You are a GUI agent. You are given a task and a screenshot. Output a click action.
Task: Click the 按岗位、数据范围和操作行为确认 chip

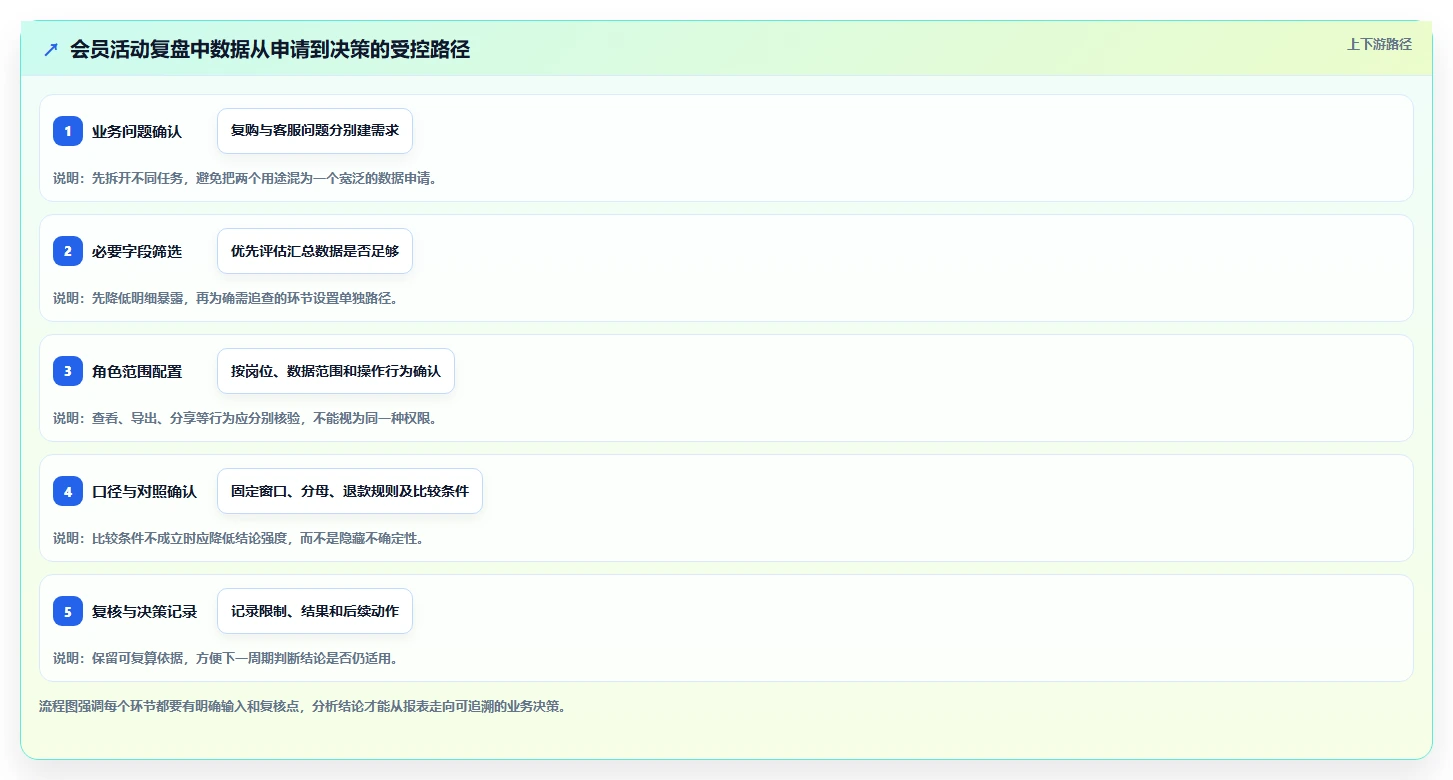click(x=336, y=371)
